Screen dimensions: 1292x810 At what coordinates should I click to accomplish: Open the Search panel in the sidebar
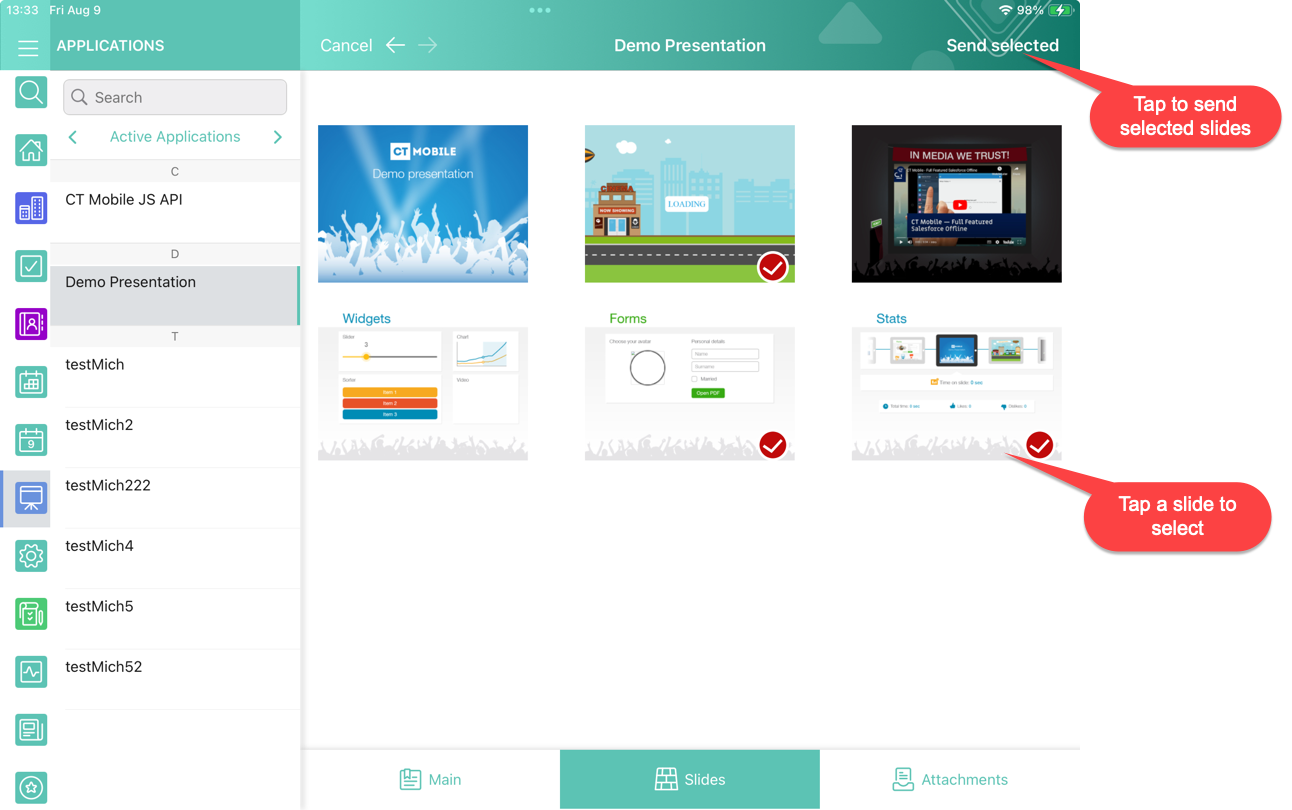click(30, 92)
